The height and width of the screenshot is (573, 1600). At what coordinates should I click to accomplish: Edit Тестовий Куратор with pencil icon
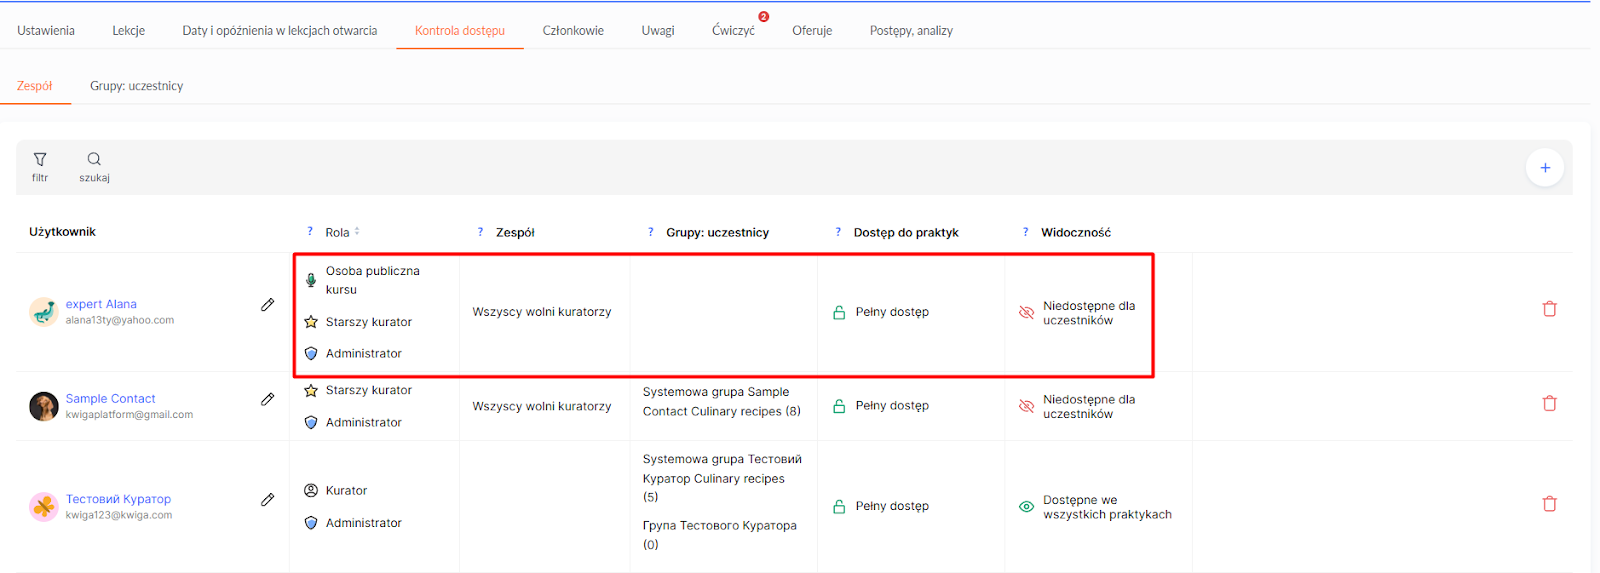[267, 499]
